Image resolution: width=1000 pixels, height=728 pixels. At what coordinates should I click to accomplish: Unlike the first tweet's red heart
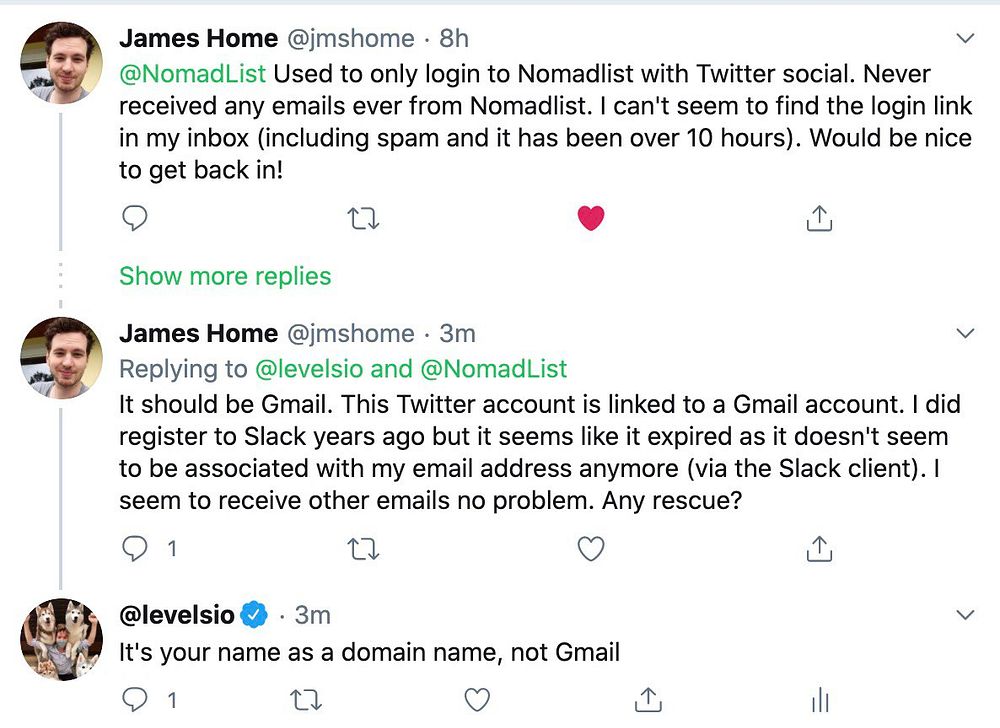point(591,218)
